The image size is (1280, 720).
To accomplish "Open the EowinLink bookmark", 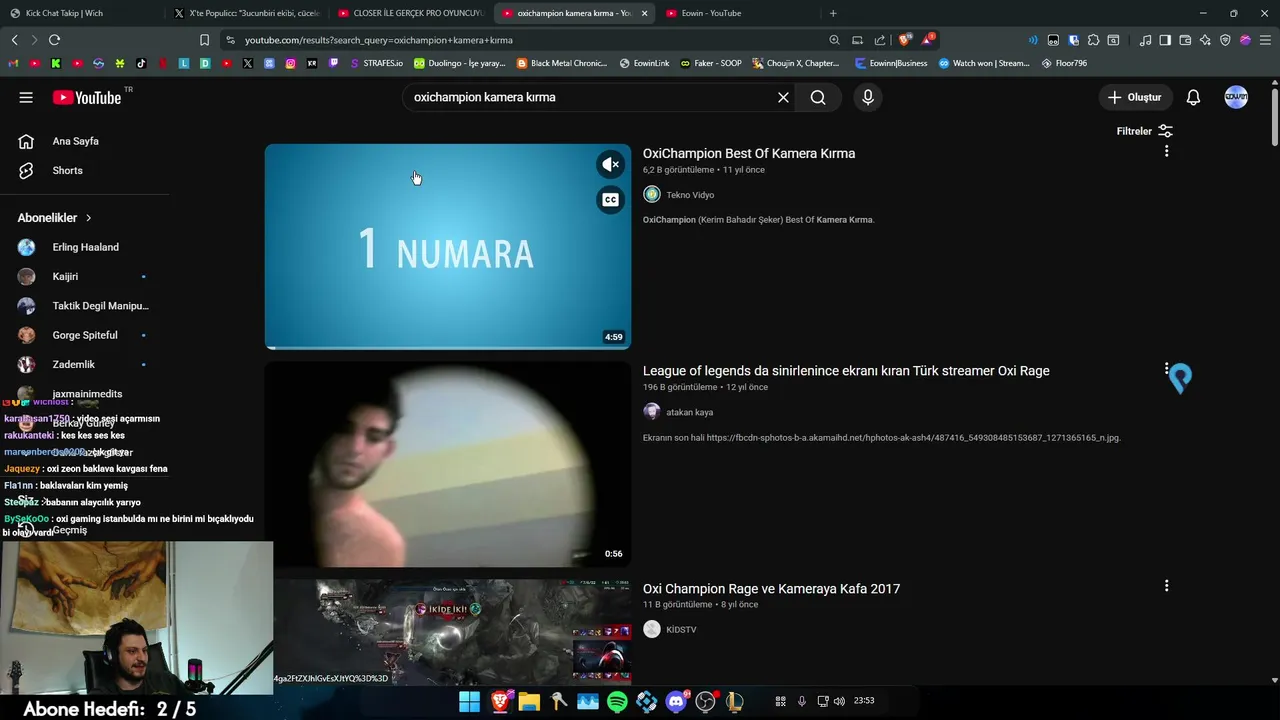I will click(644, 63).
